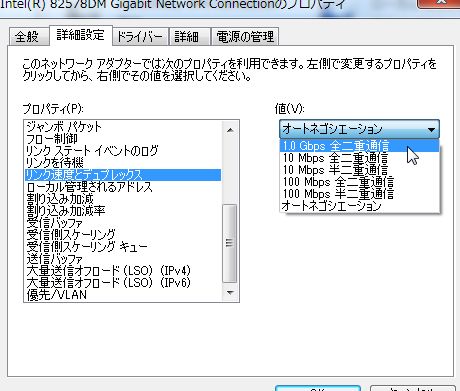Switch to the 全般 tab
Viewport: 460px width, 391px height.
coord(29,36)
